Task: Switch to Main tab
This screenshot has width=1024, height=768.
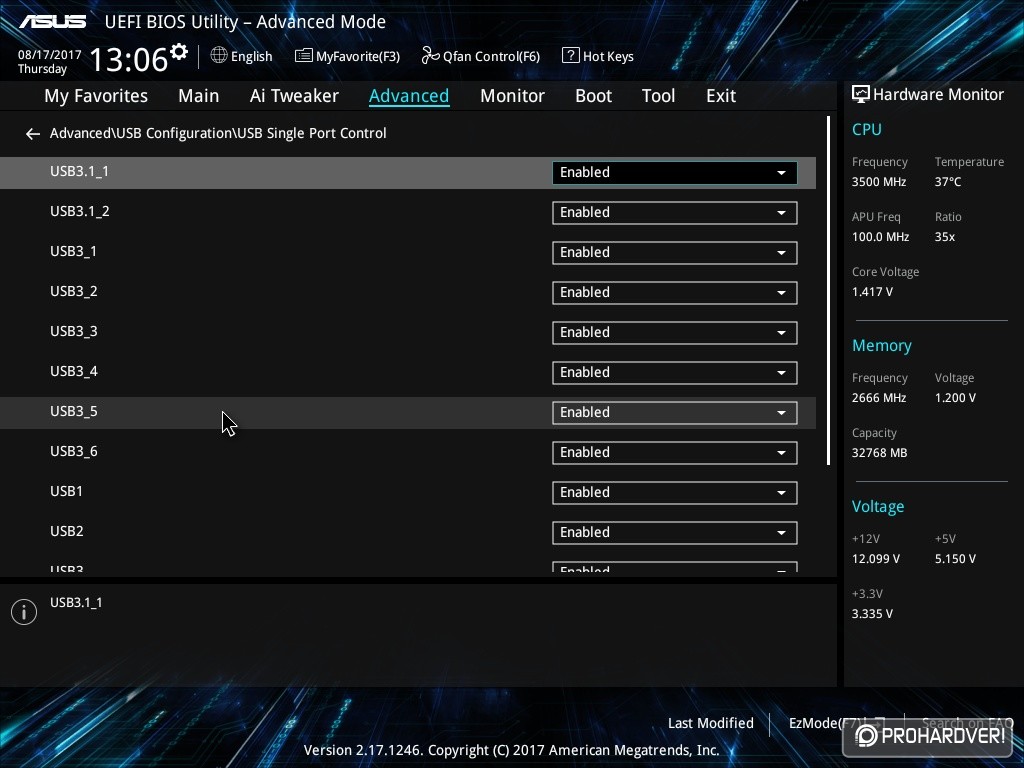Action: 199,96
